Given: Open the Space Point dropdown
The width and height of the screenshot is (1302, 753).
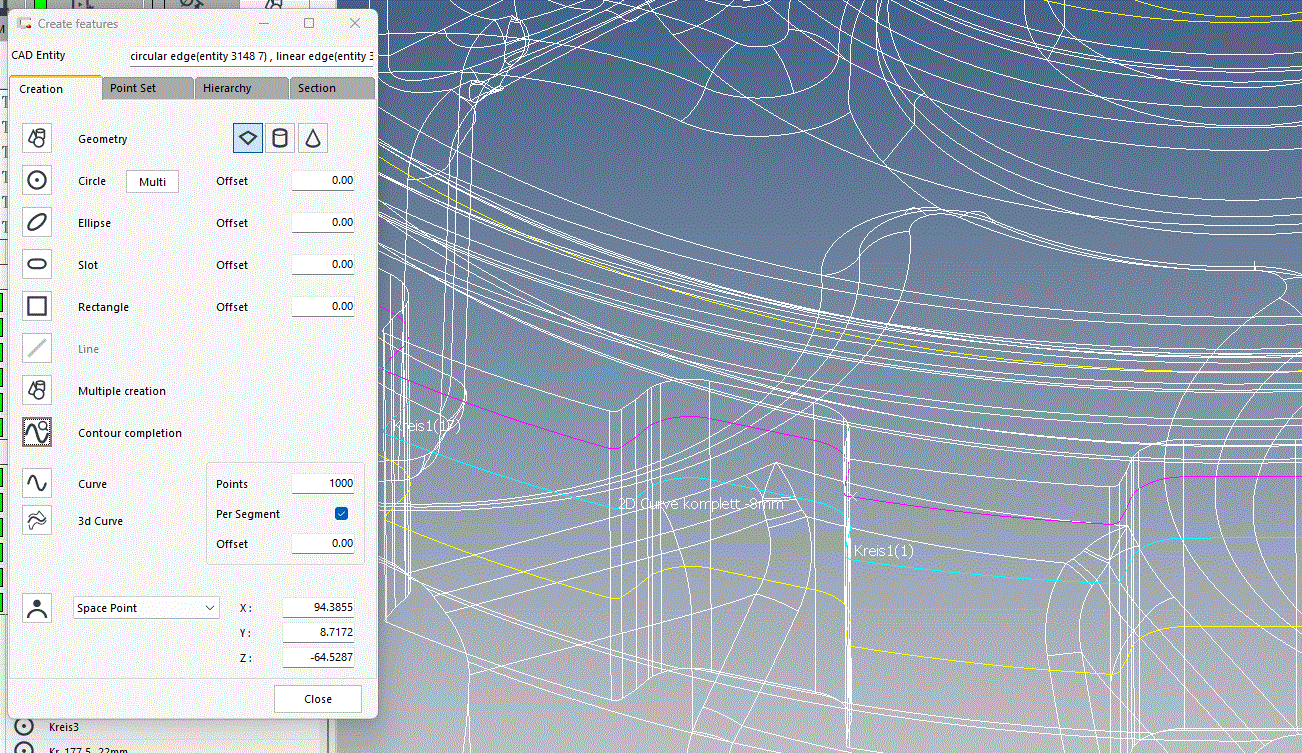Looking at the screenshot, I should pyautogui.click(x=146, y=608).
